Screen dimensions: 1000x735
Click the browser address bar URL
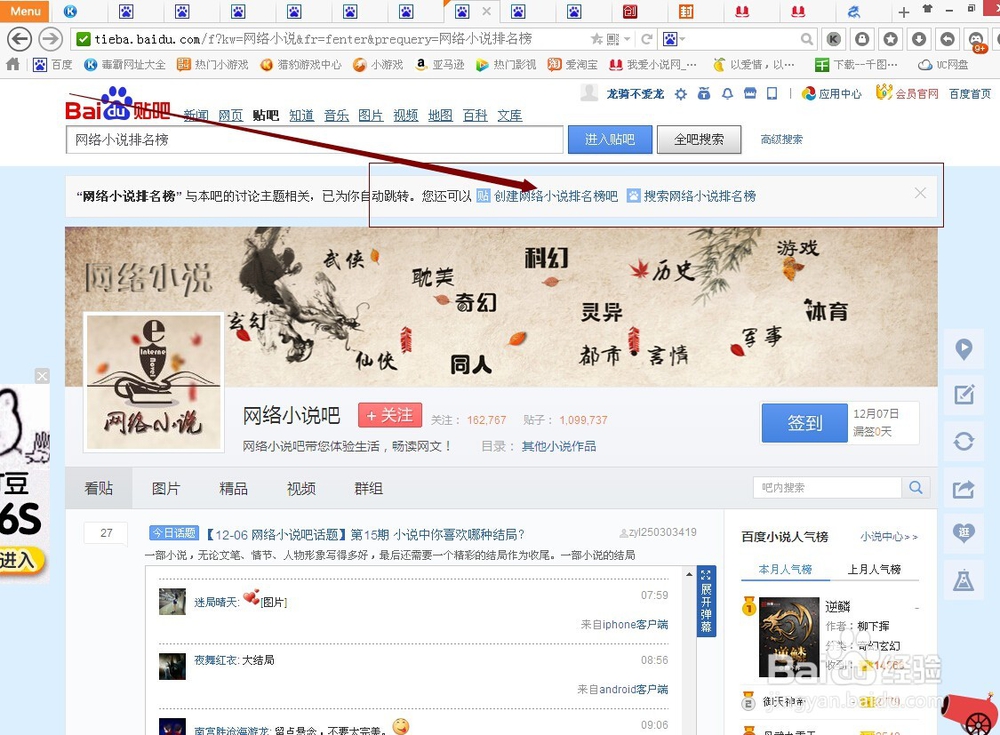(x=312, y=39)
